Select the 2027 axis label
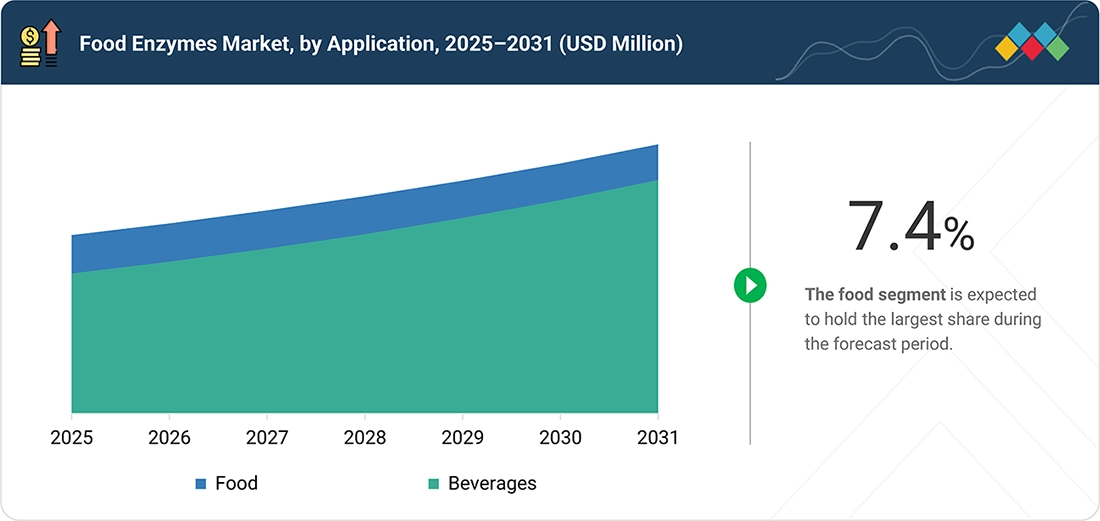The width and height of the screenshot is (1100, 521). (267, 438)
